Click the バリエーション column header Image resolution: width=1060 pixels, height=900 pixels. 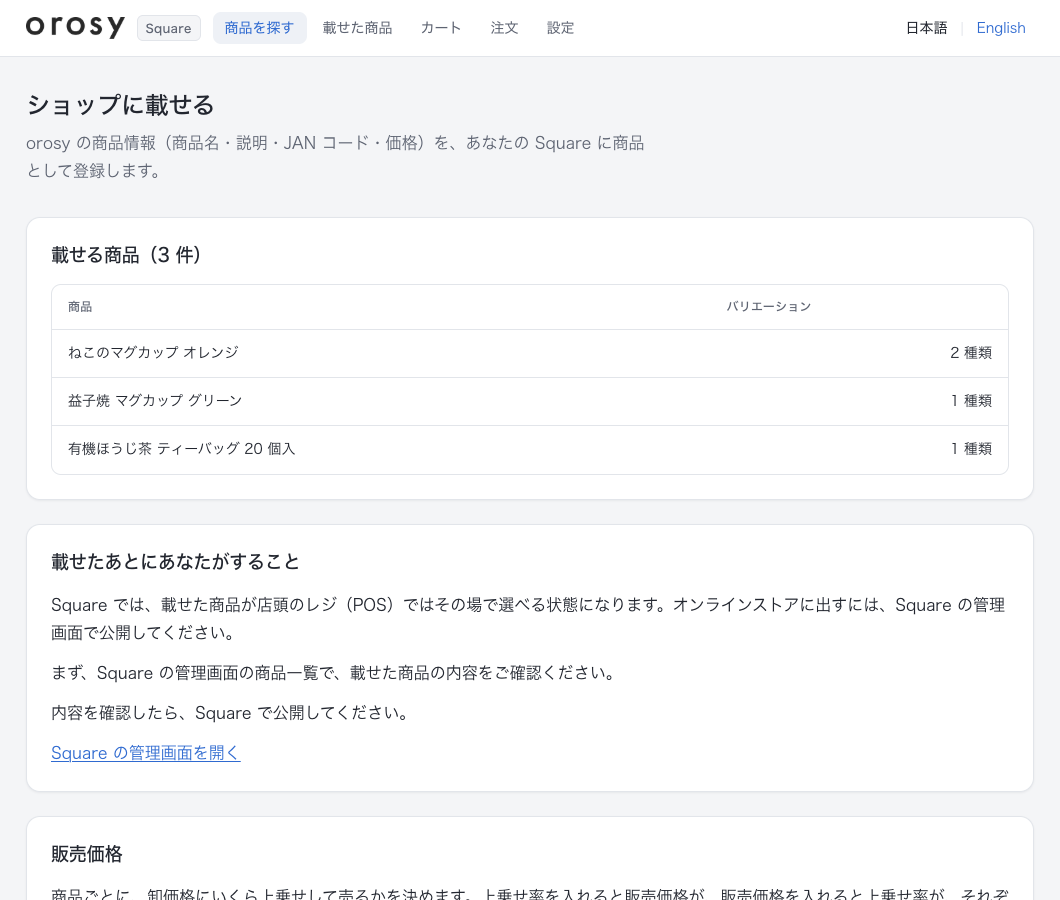pyautogui.click(x=769, y=307)
